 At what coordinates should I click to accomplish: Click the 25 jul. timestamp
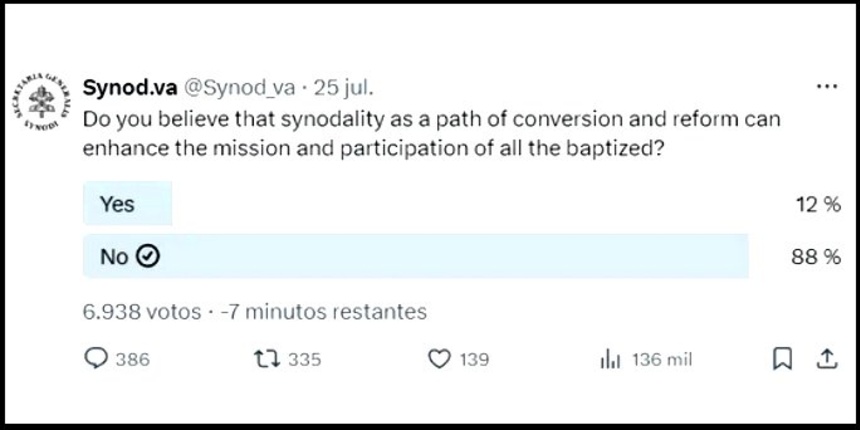coord(343,88)
